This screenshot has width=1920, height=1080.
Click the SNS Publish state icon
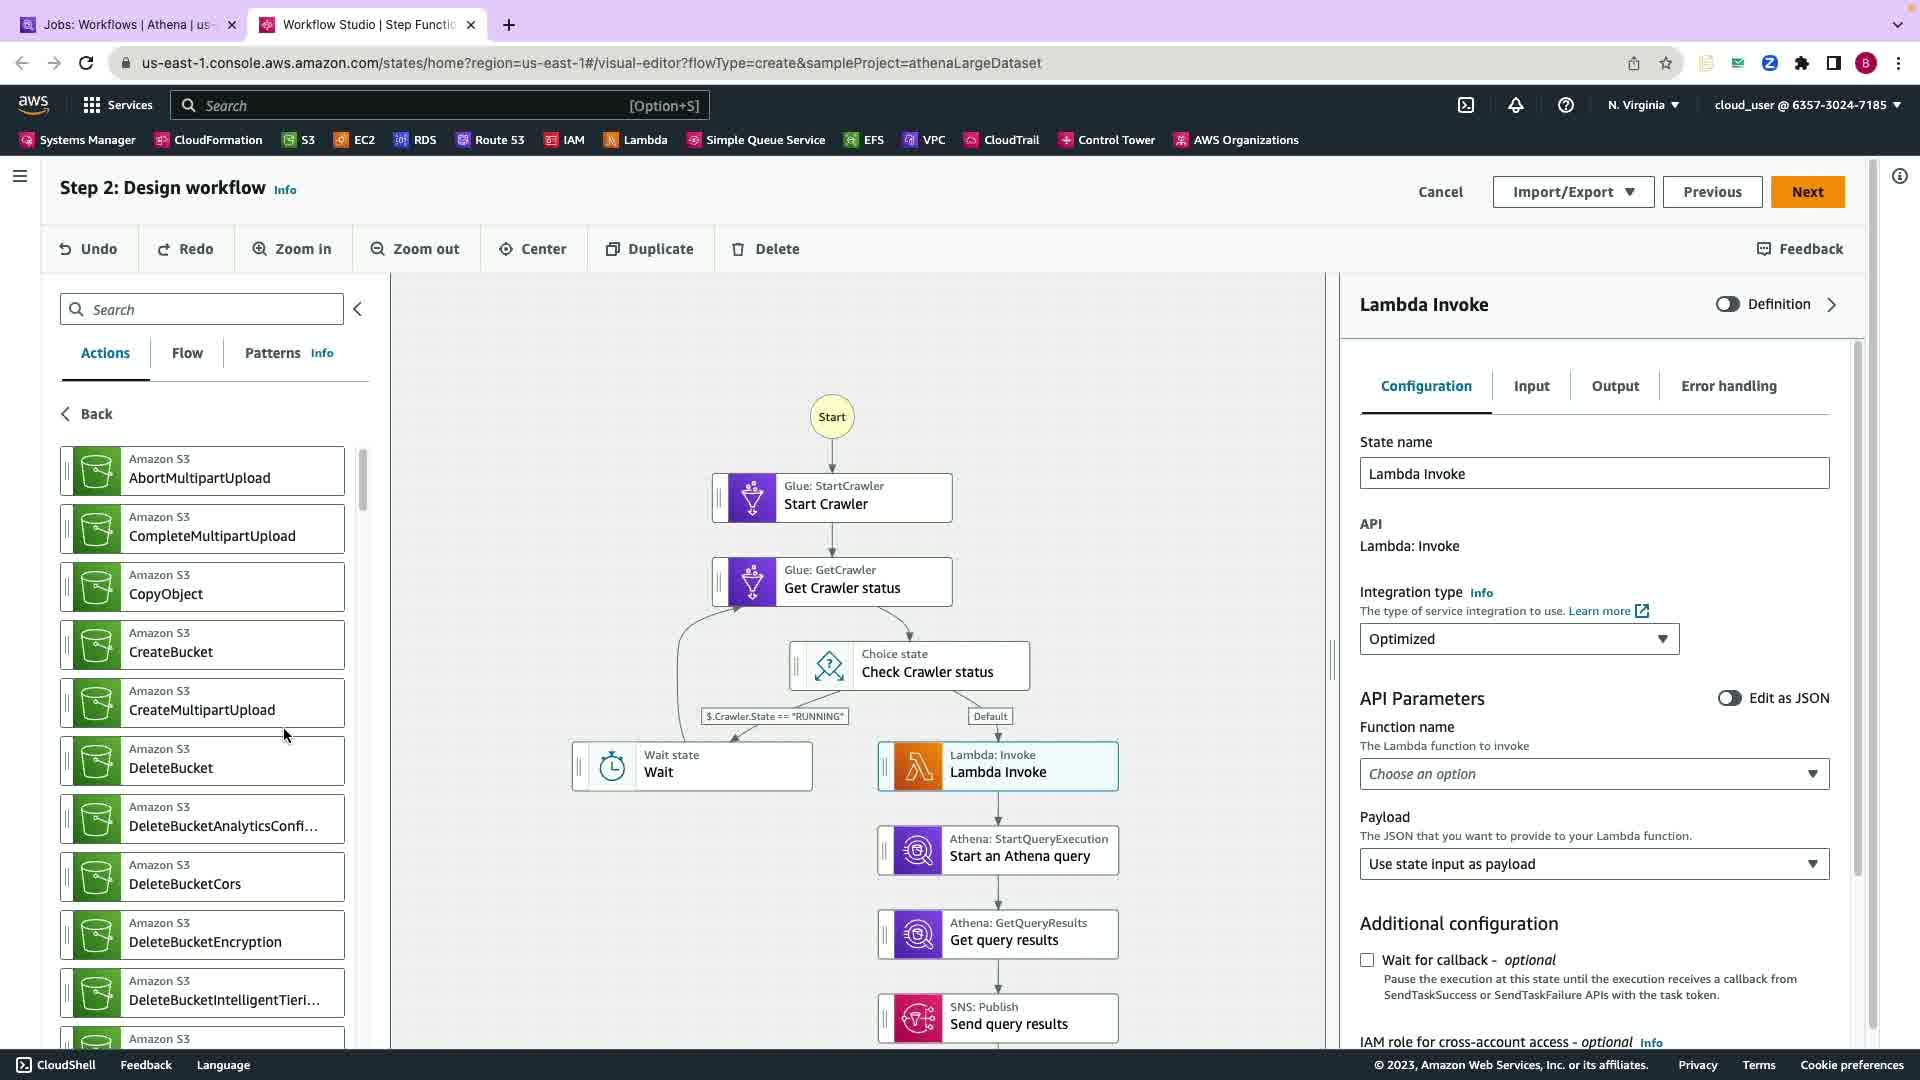coord(918,1019)
